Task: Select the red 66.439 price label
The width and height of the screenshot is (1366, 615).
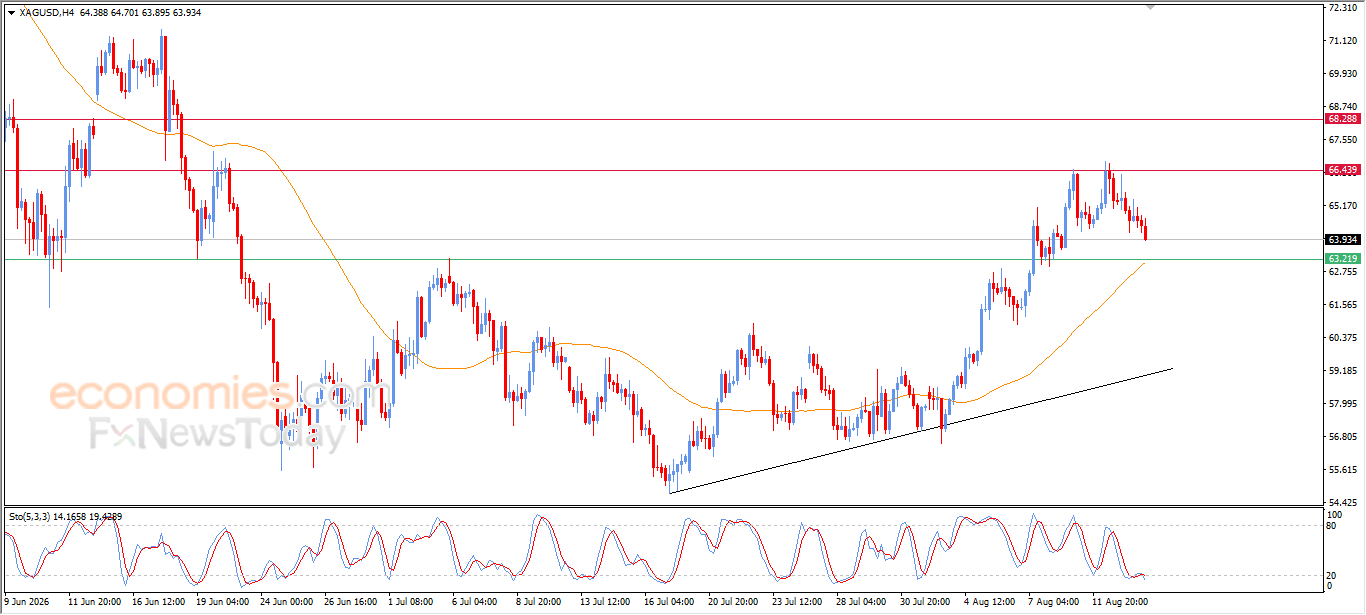Action: [1341, 170]
